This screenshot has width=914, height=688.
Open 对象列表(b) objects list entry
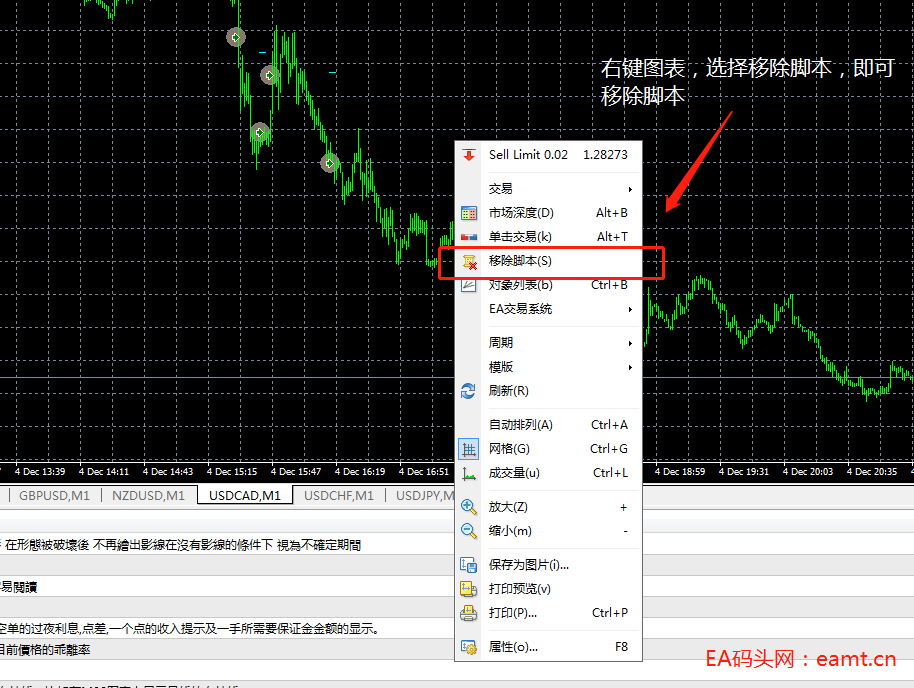(520, 285)
